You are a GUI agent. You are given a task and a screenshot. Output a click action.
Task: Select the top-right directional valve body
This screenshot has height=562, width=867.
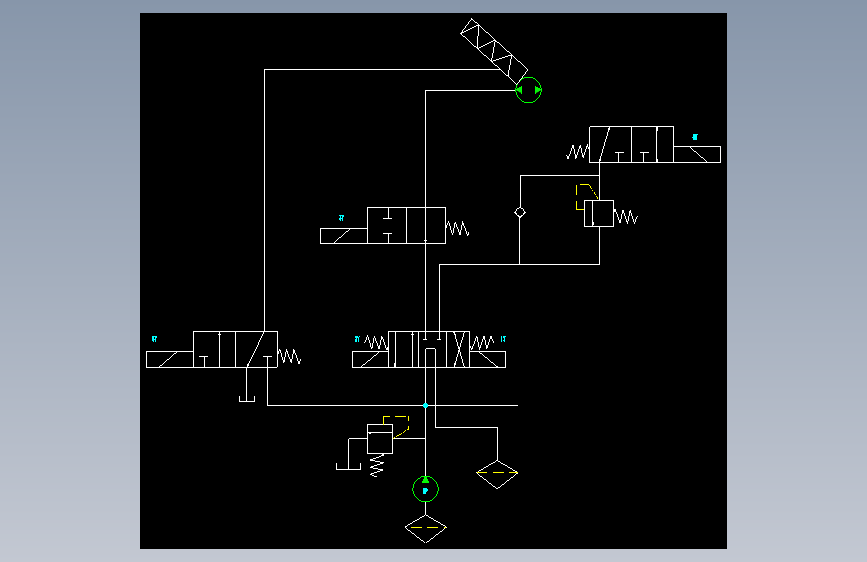coord(631,144)
